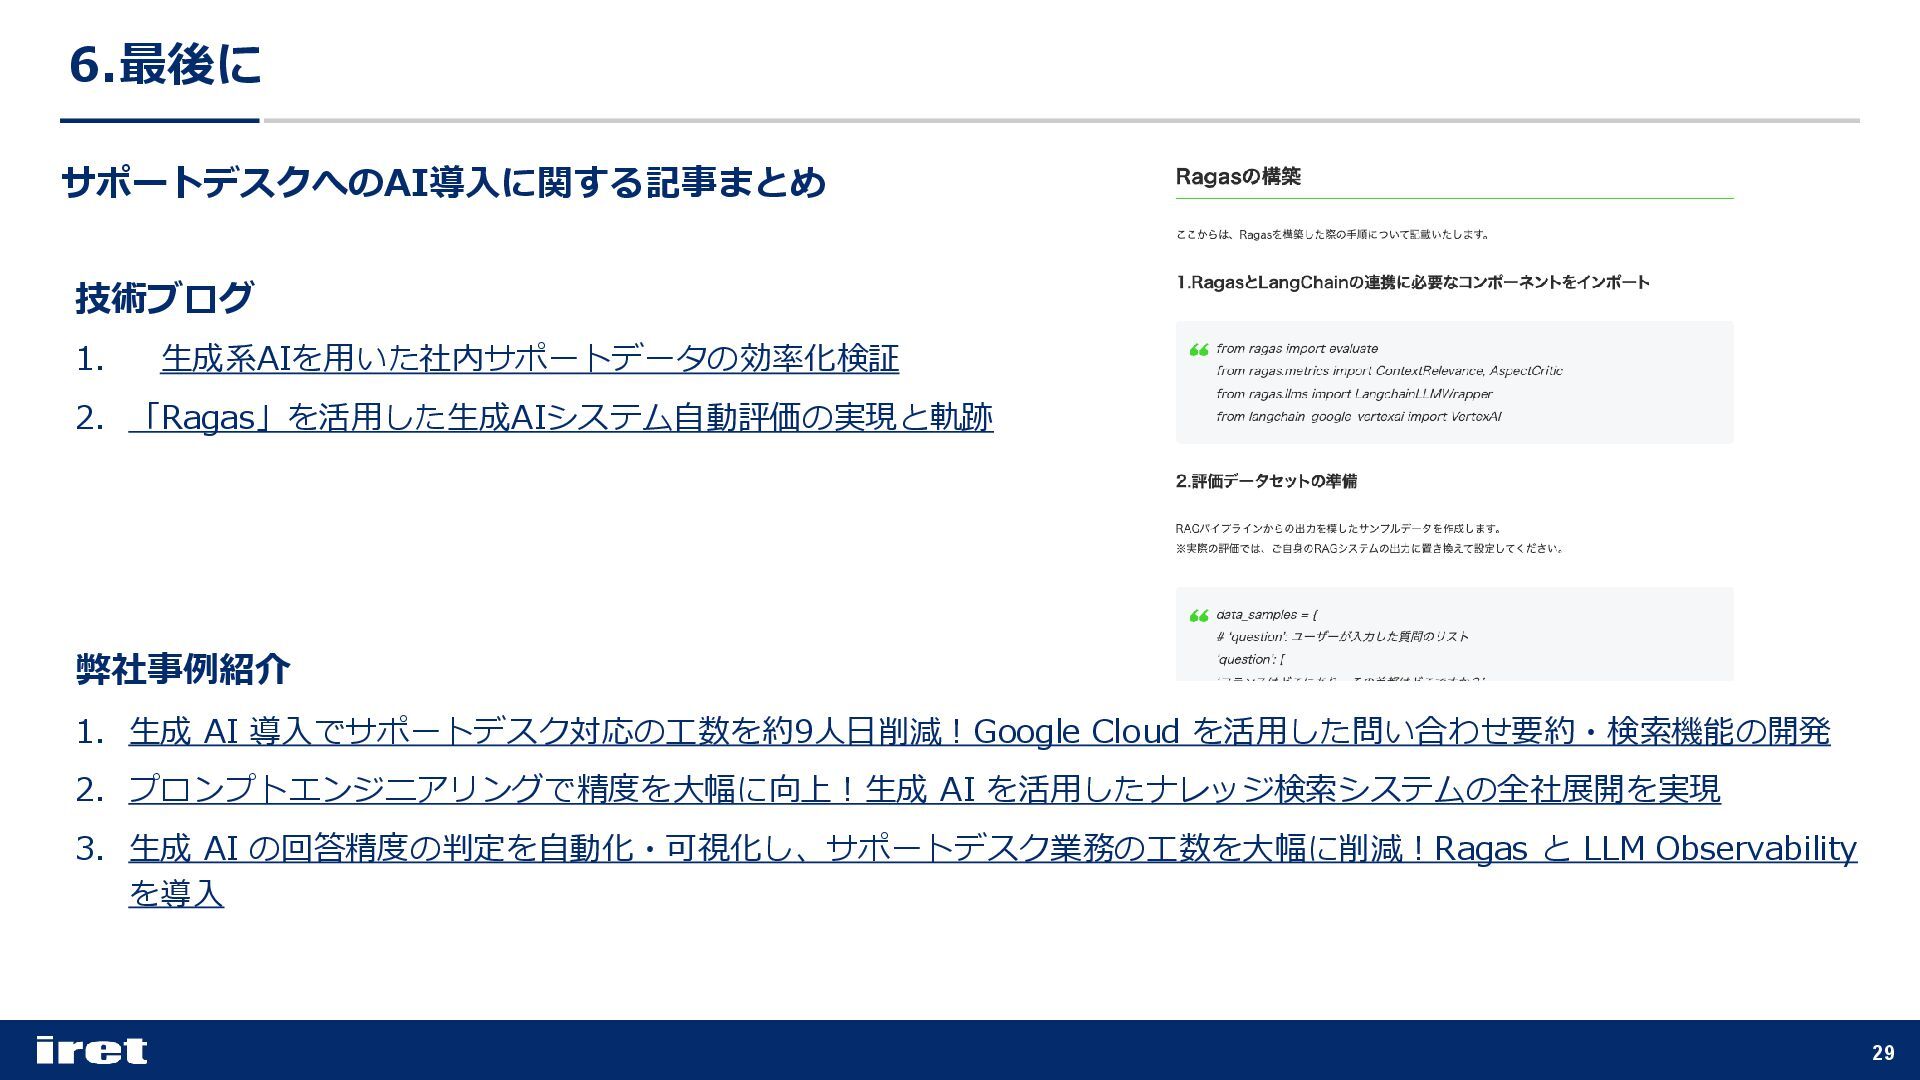Click the 弊社事例紹介 section heading
This screenshot has width=1920, height=1080.
[183, 669]
